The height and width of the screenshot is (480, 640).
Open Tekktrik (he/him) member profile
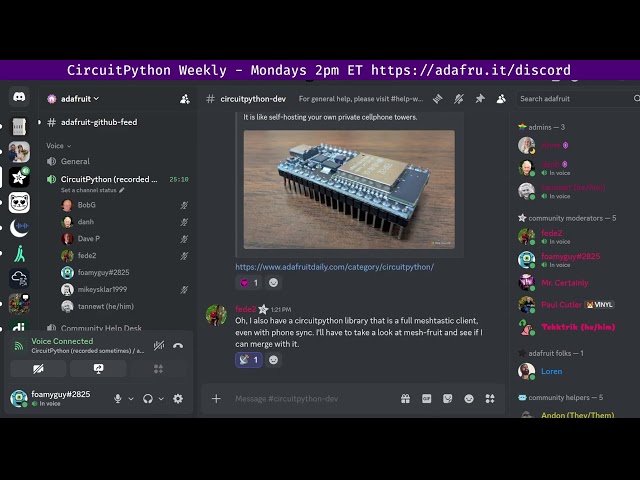click(578, 327)
